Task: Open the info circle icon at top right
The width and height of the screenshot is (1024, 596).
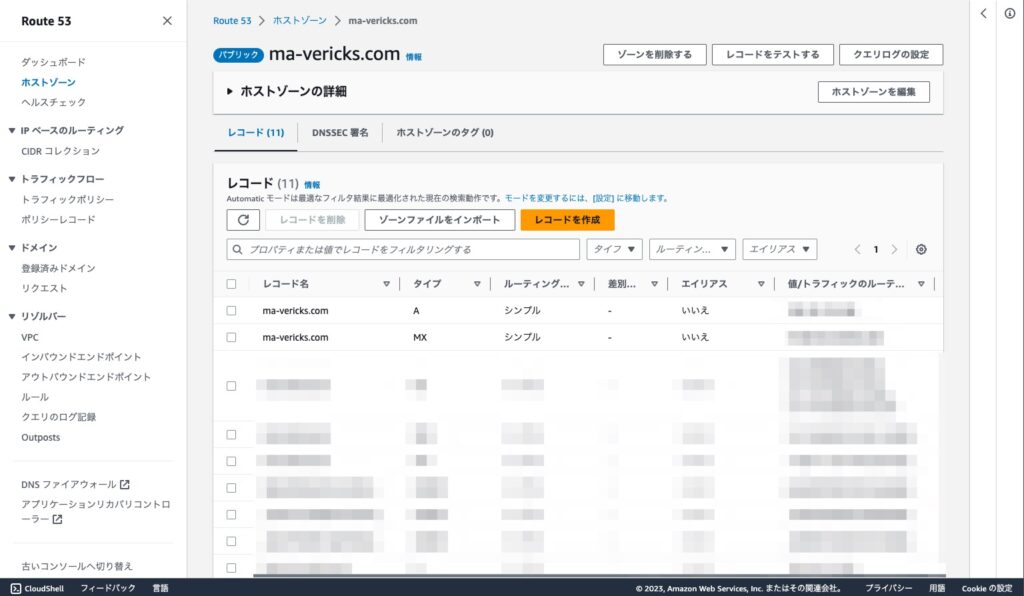Action: 1010,13
